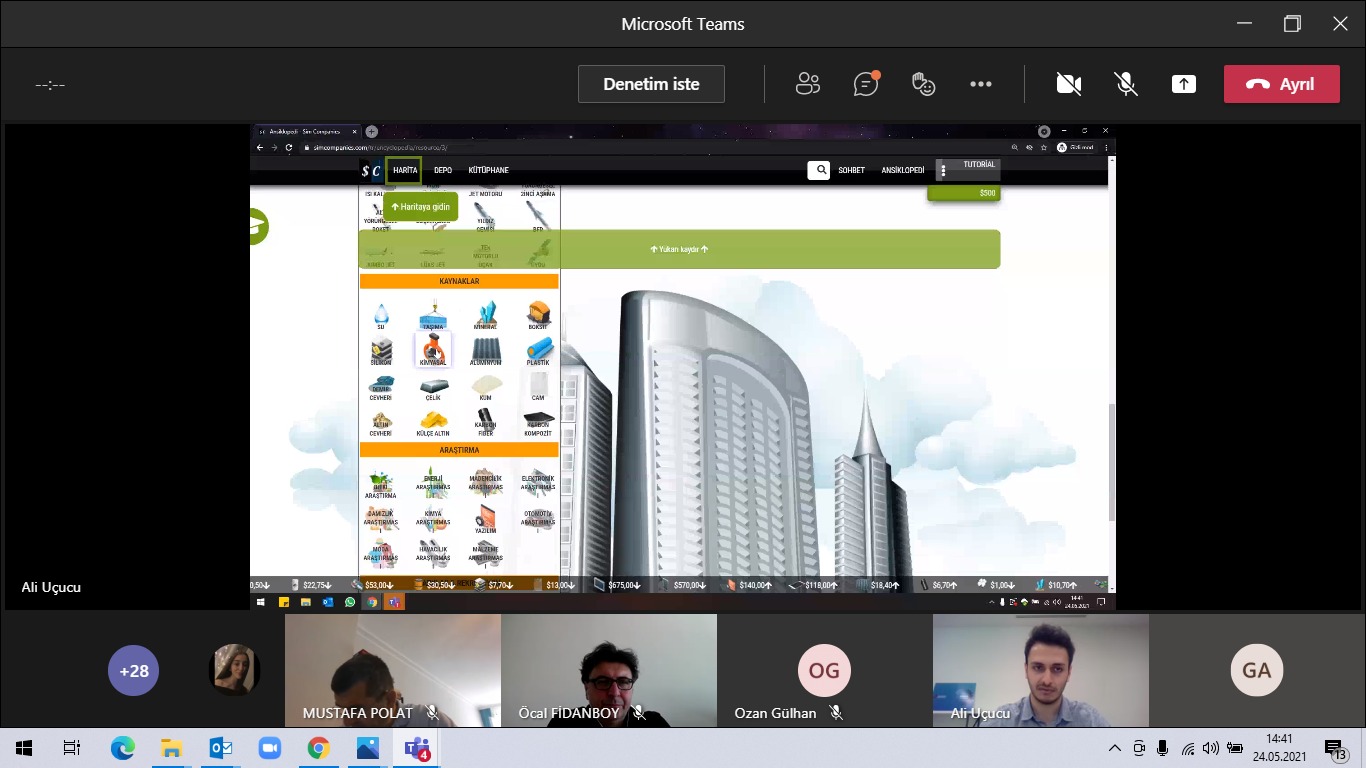Select the HARİTA menu item
Screen dimensions: 1366x768
(x=405, y=171)
